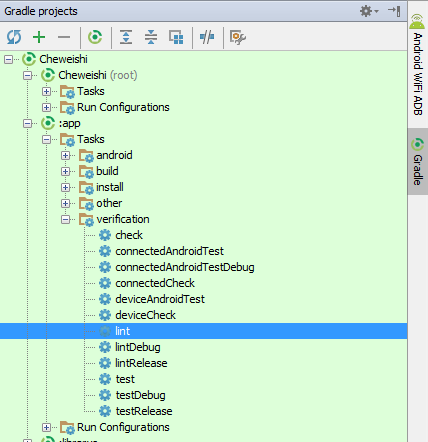Open Gradle panel gear options menu

click(369, 11)
